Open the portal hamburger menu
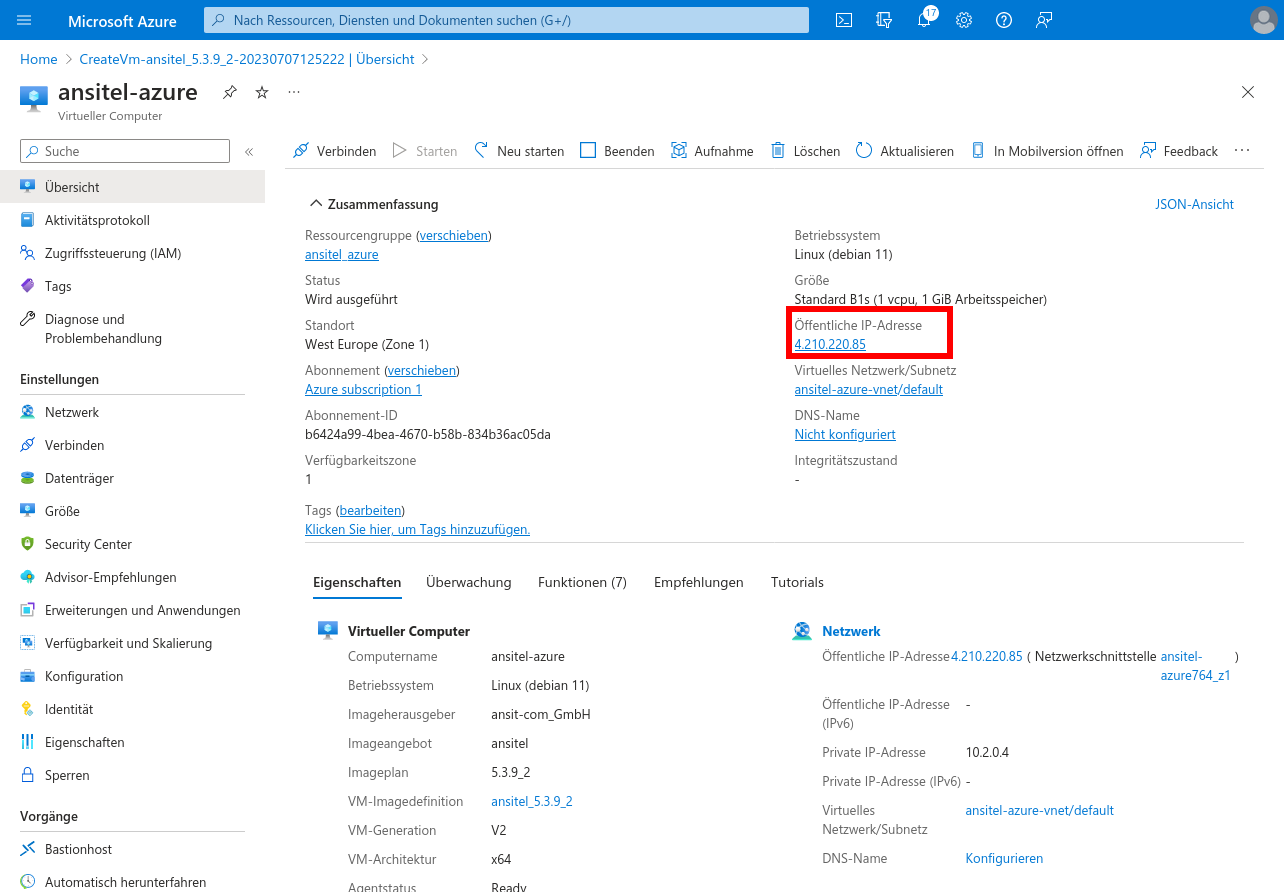Image resolution: width=1284 pixels, height=892 pixels. coord(24,20)
